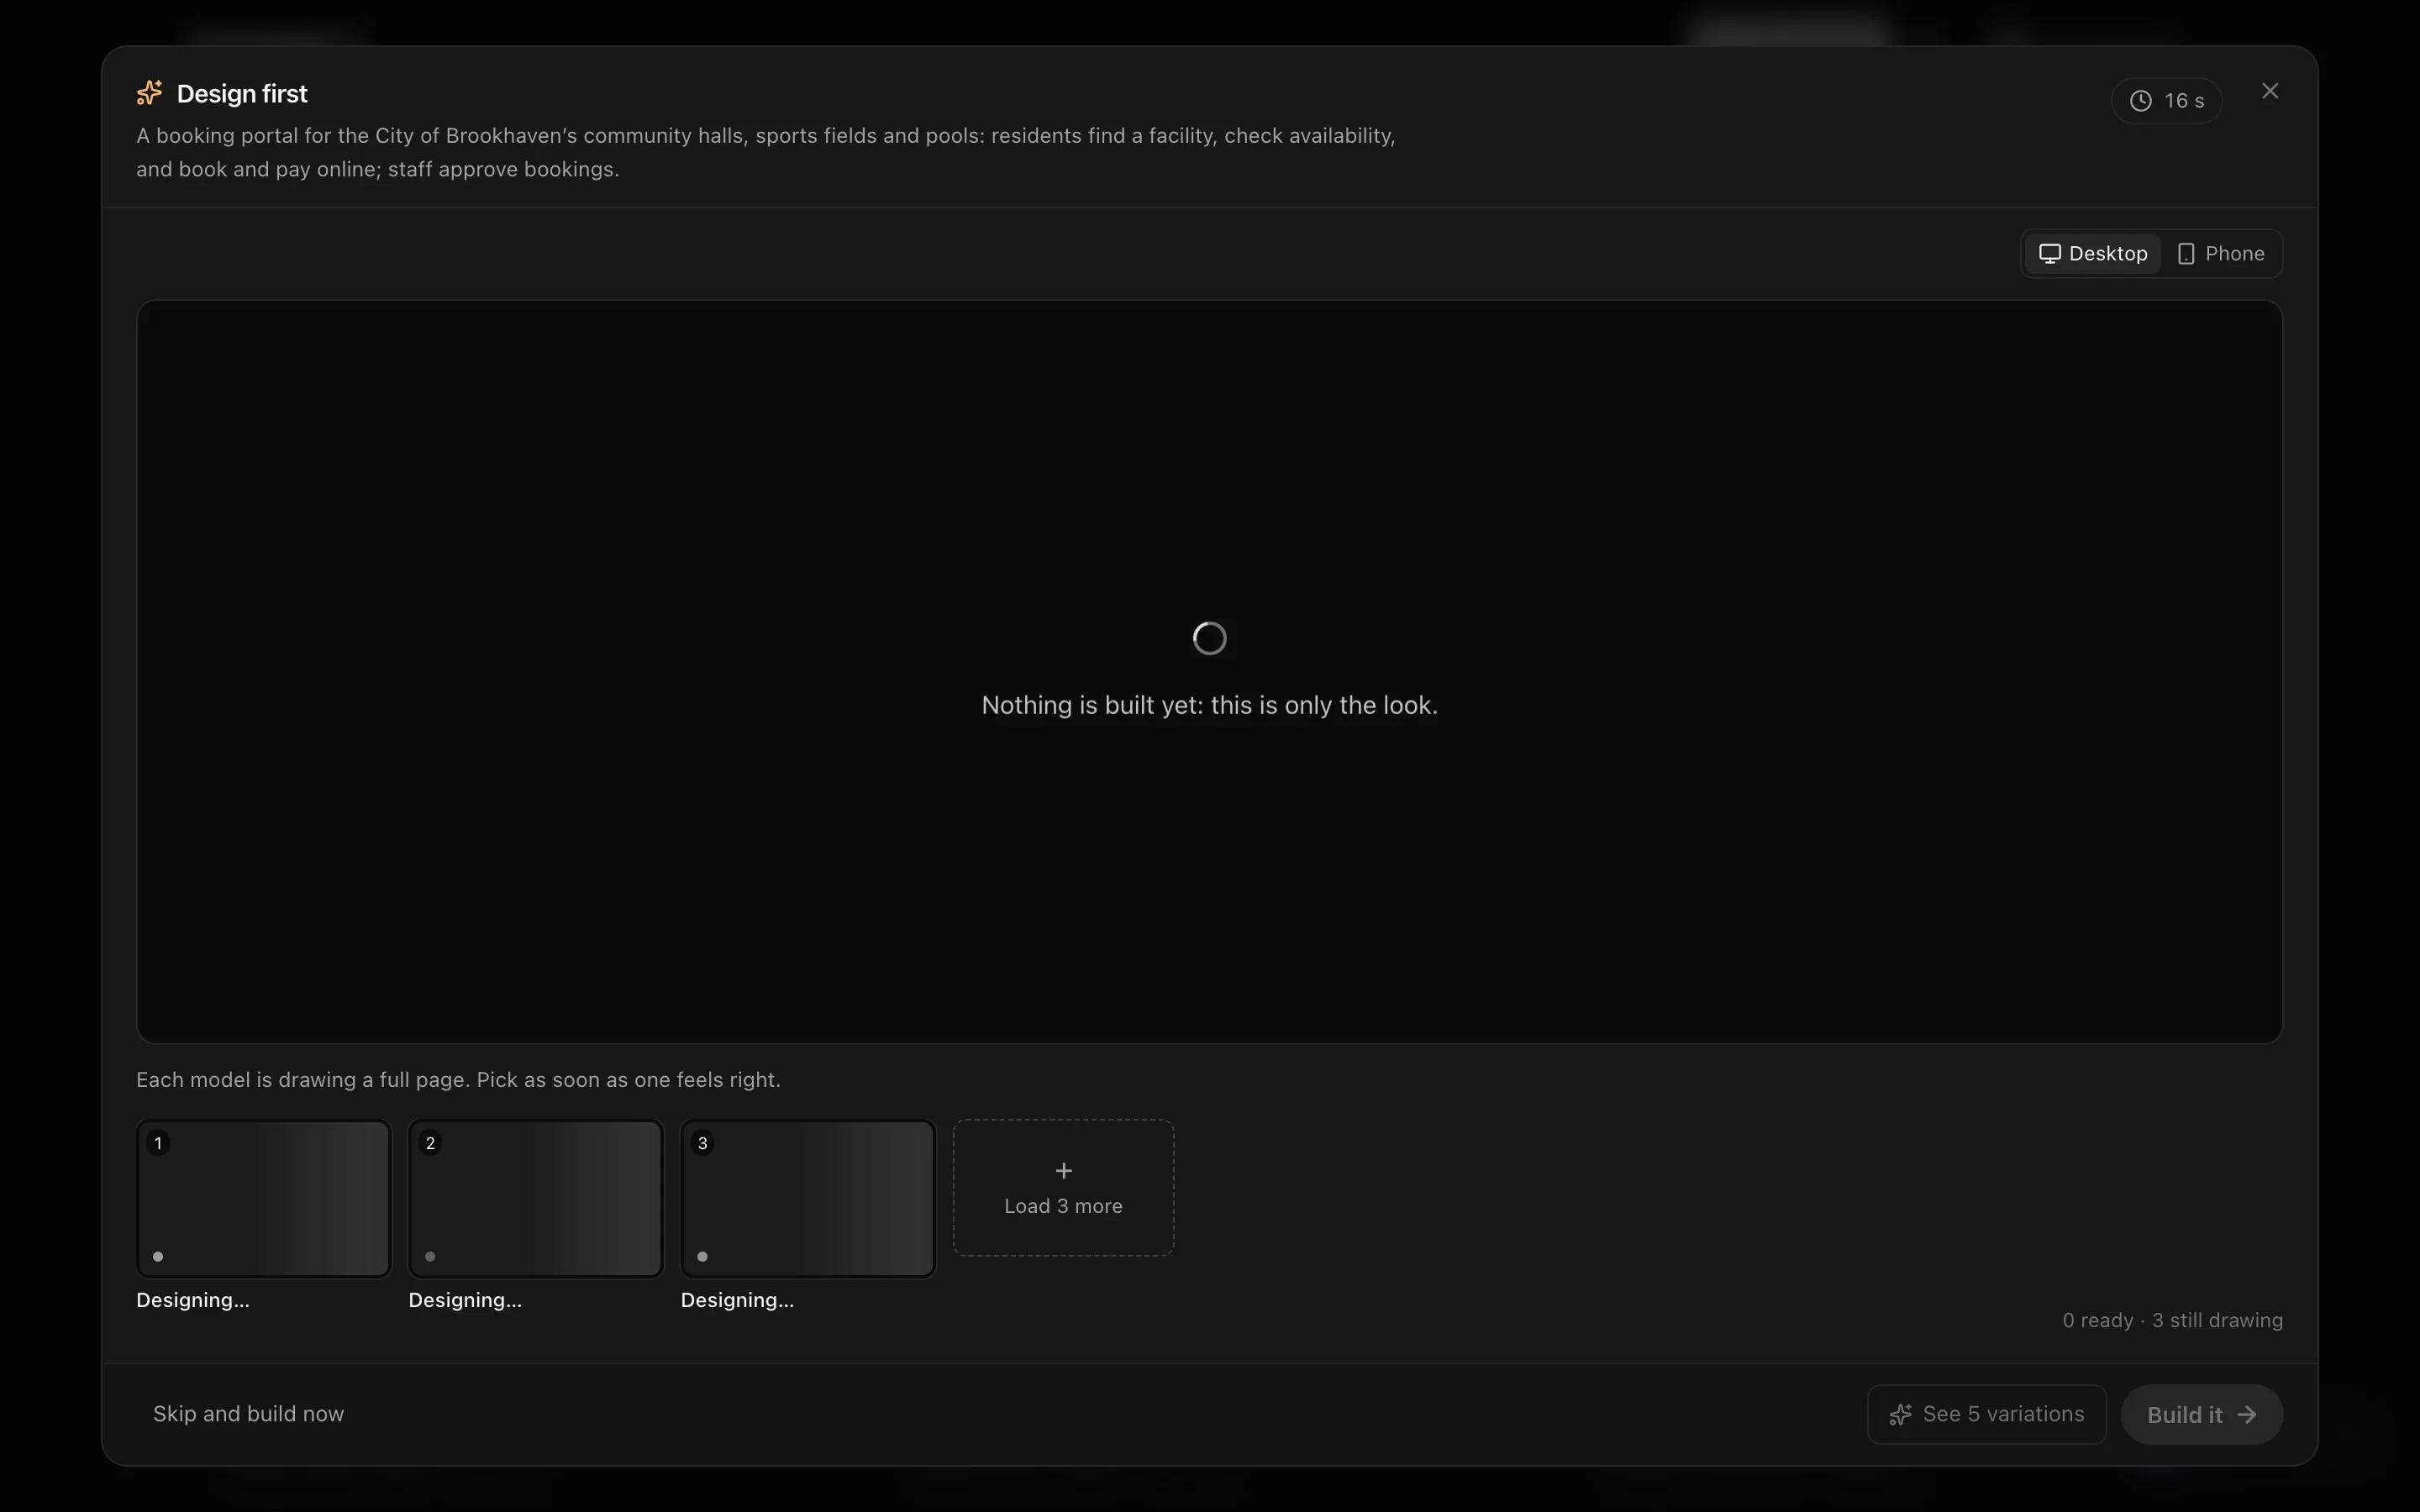Click Skip and build now
Screen dimensions: 2420x1512
tap(248, 1414)
